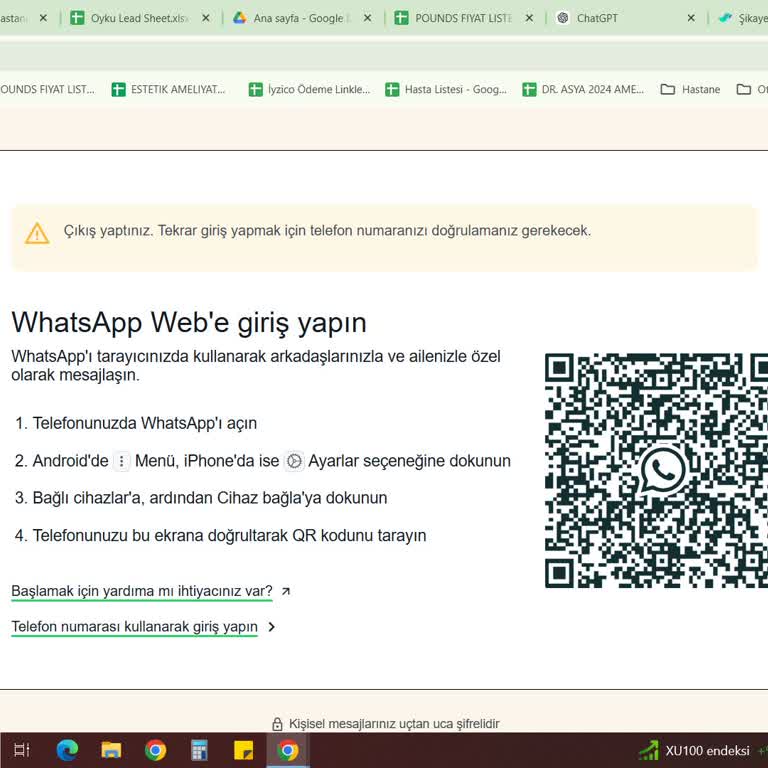Close the Ana sayfa Google Drive tab
The height and width of the screenshot is (768, 768).
(x=367, y=18)
